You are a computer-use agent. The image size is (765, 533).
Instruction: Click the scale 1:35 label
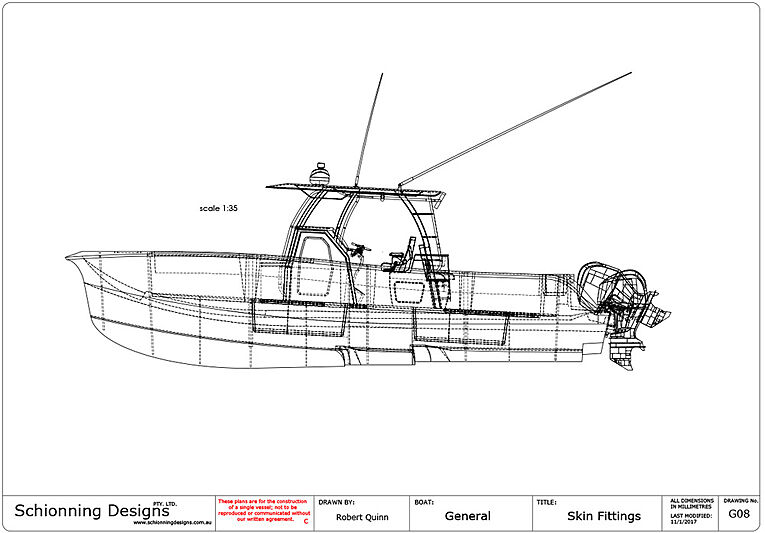pos(218,209)
